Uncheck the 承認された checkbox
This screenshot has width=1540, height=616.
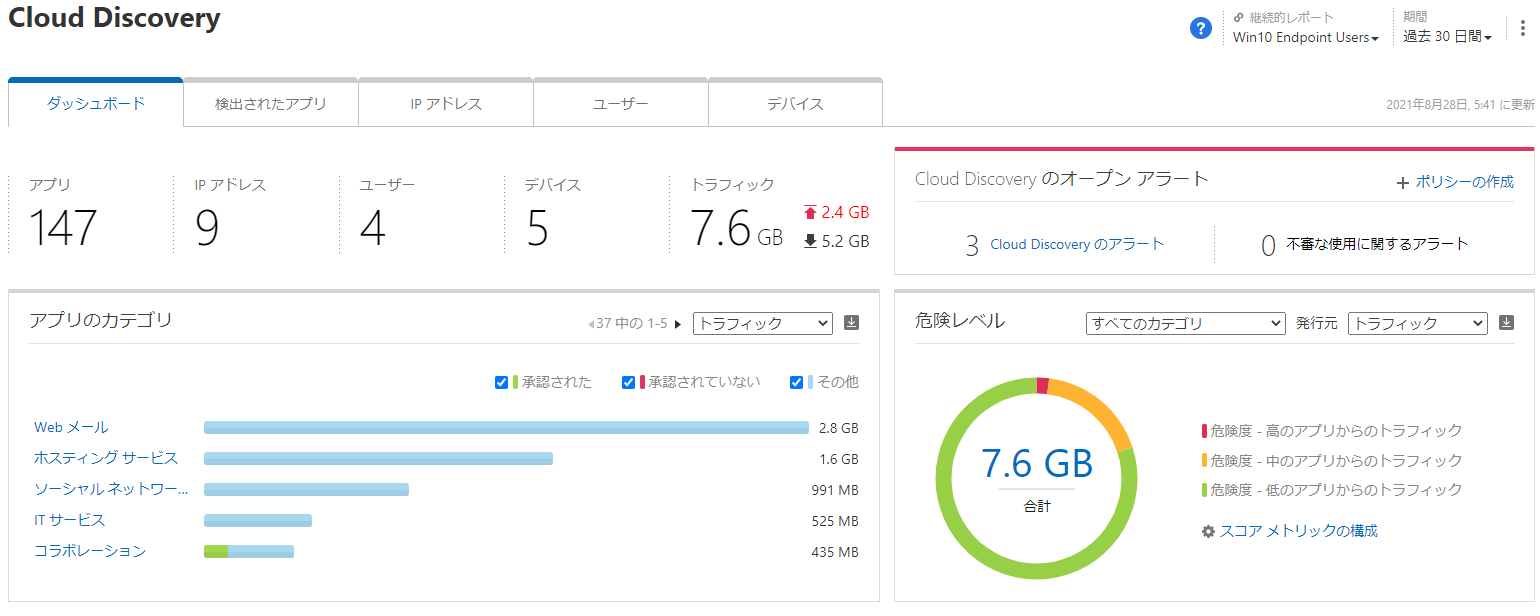click(502, 382)
